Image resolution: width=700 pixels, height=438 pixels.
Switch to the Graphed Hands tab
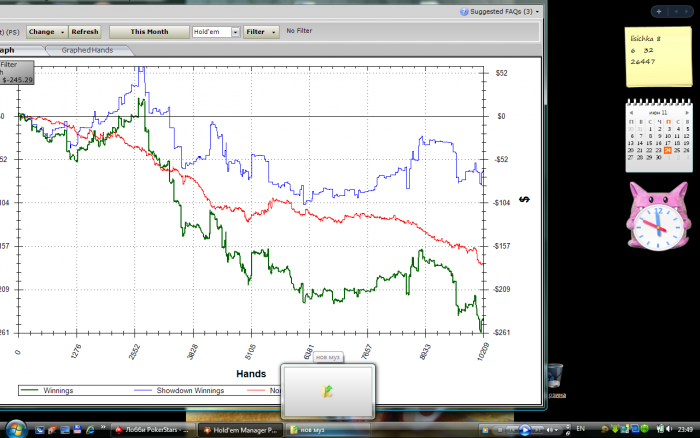click(x=88, y=50)
